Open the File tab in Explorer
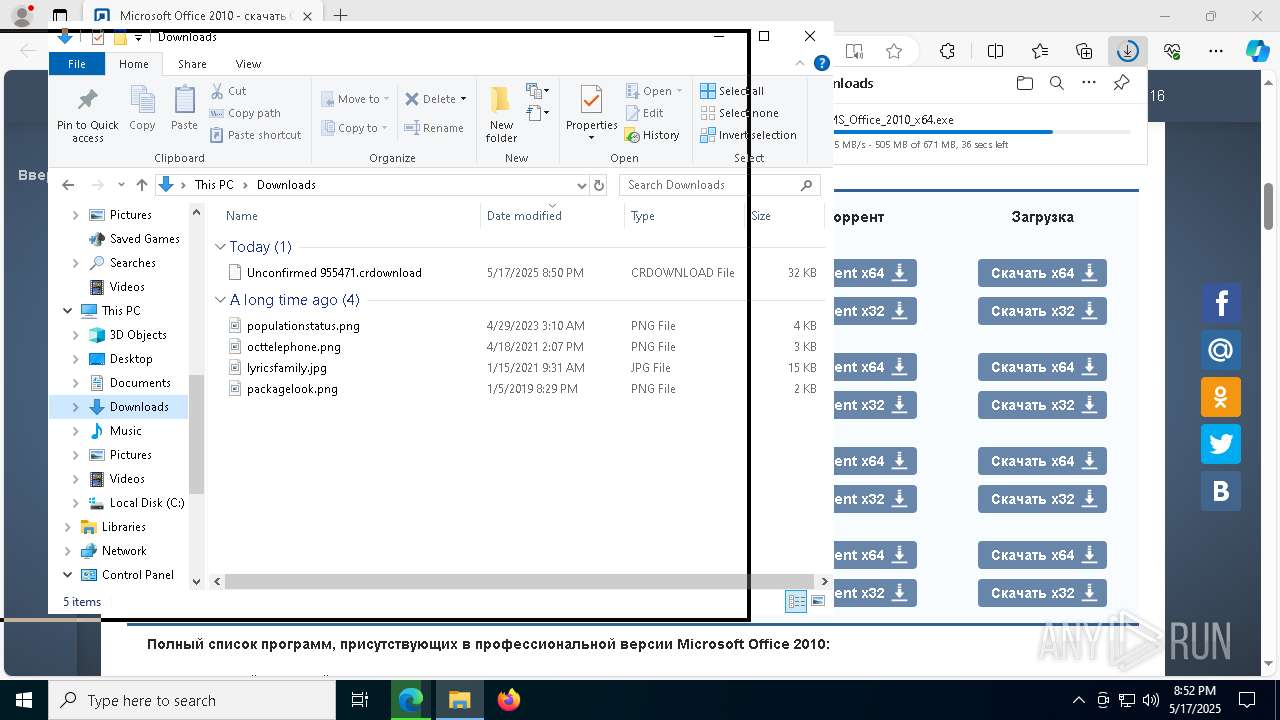Viewport: 1280px width, 720px height. [76, 64]
